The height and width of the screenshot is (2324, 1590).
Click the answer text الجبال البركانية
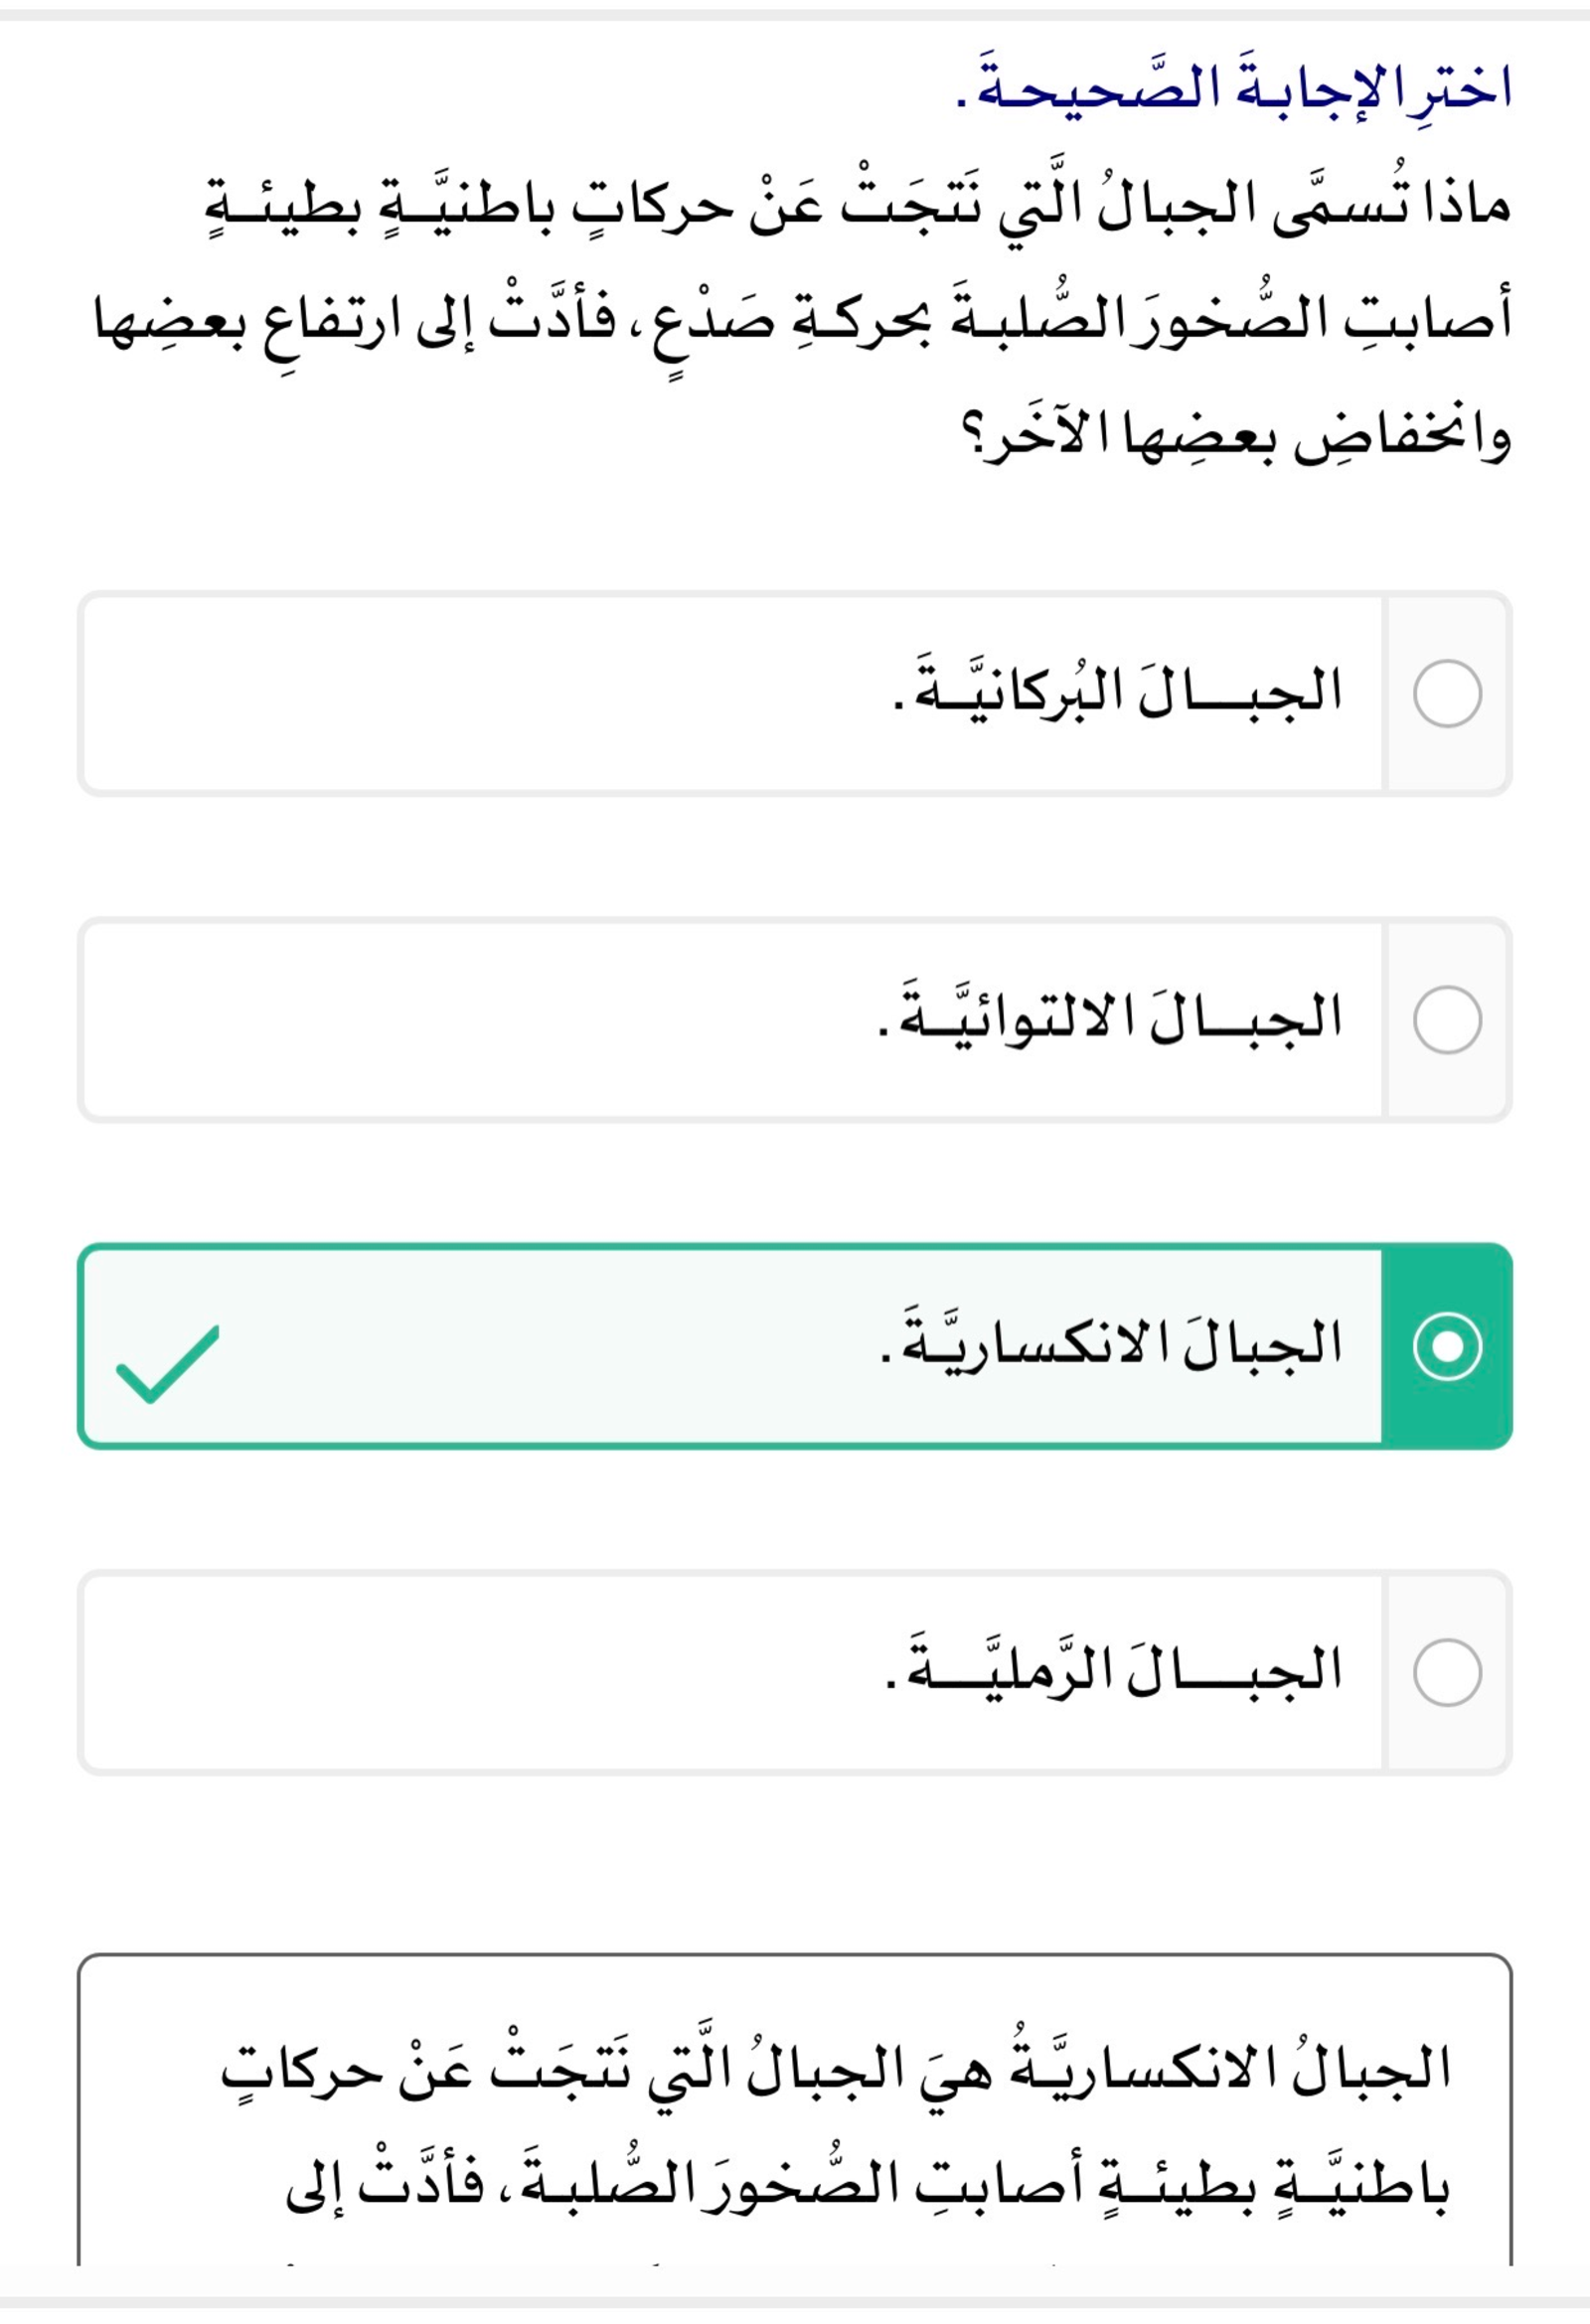[1116, 692]
